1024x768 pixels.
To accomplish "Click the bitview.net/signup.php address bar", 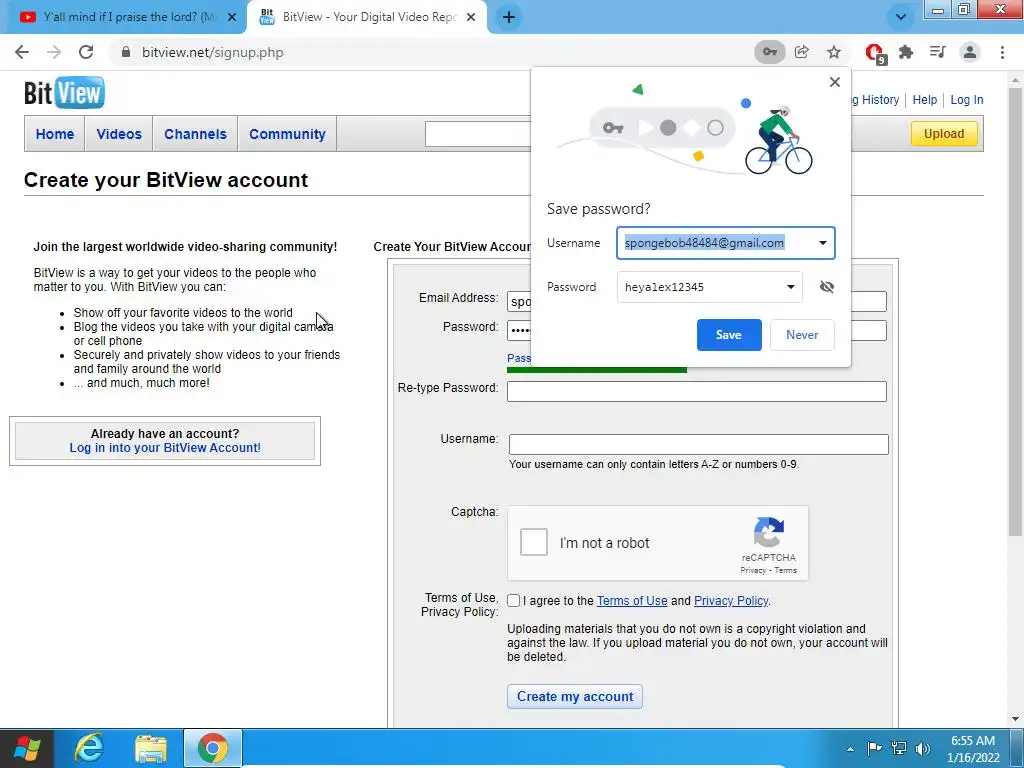I will (x=213, y=52).
